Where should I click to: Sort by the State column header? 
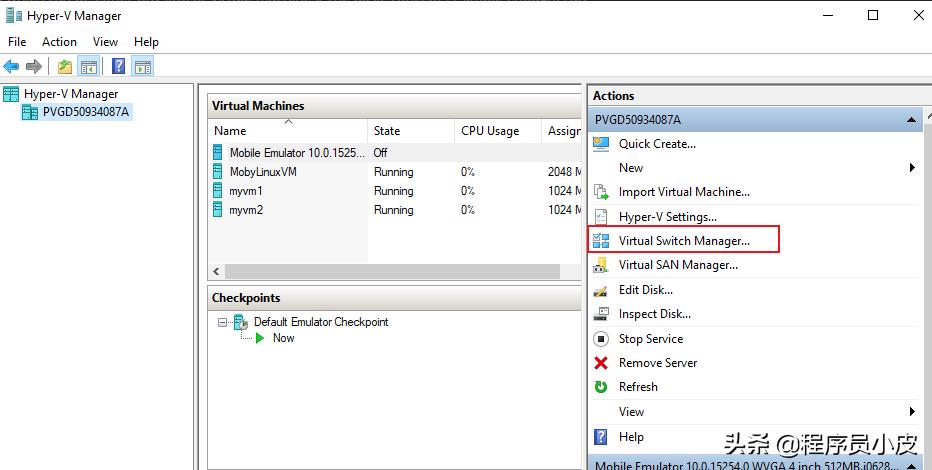(x=411, y=131)
